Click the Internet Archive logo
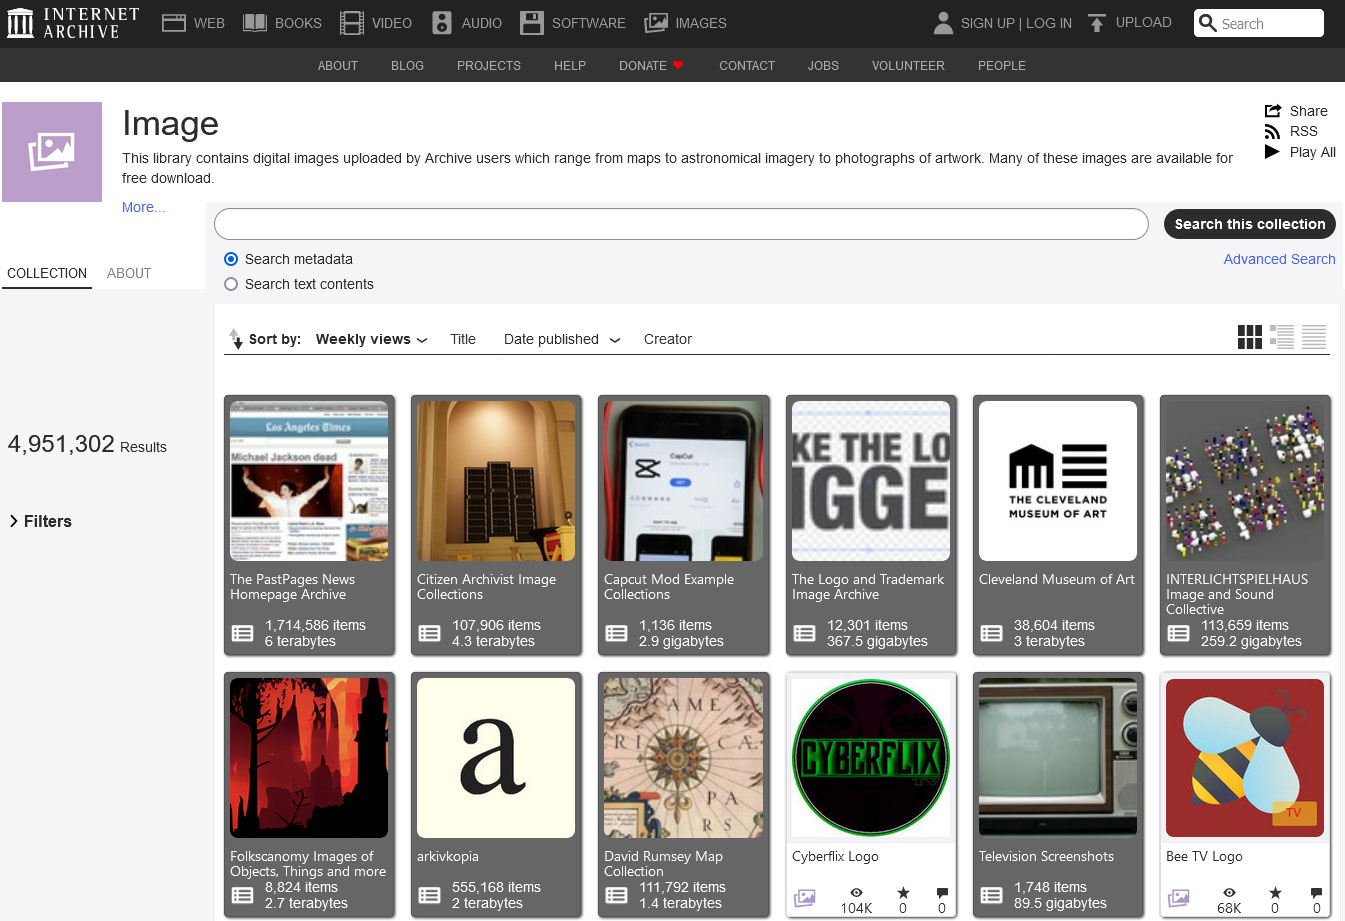The height and width of the screenshot is (921, 1345). click(x=73, y=23)
